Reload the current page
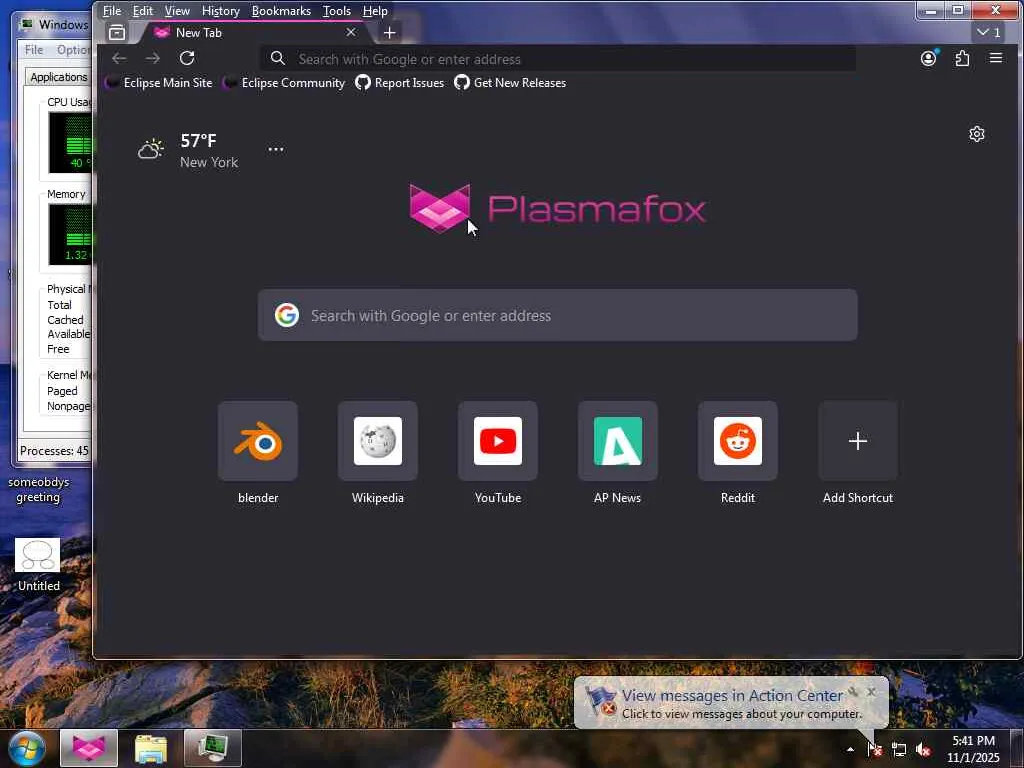The width and height of the screenshot is (1024, 768). tap(187, 59)
